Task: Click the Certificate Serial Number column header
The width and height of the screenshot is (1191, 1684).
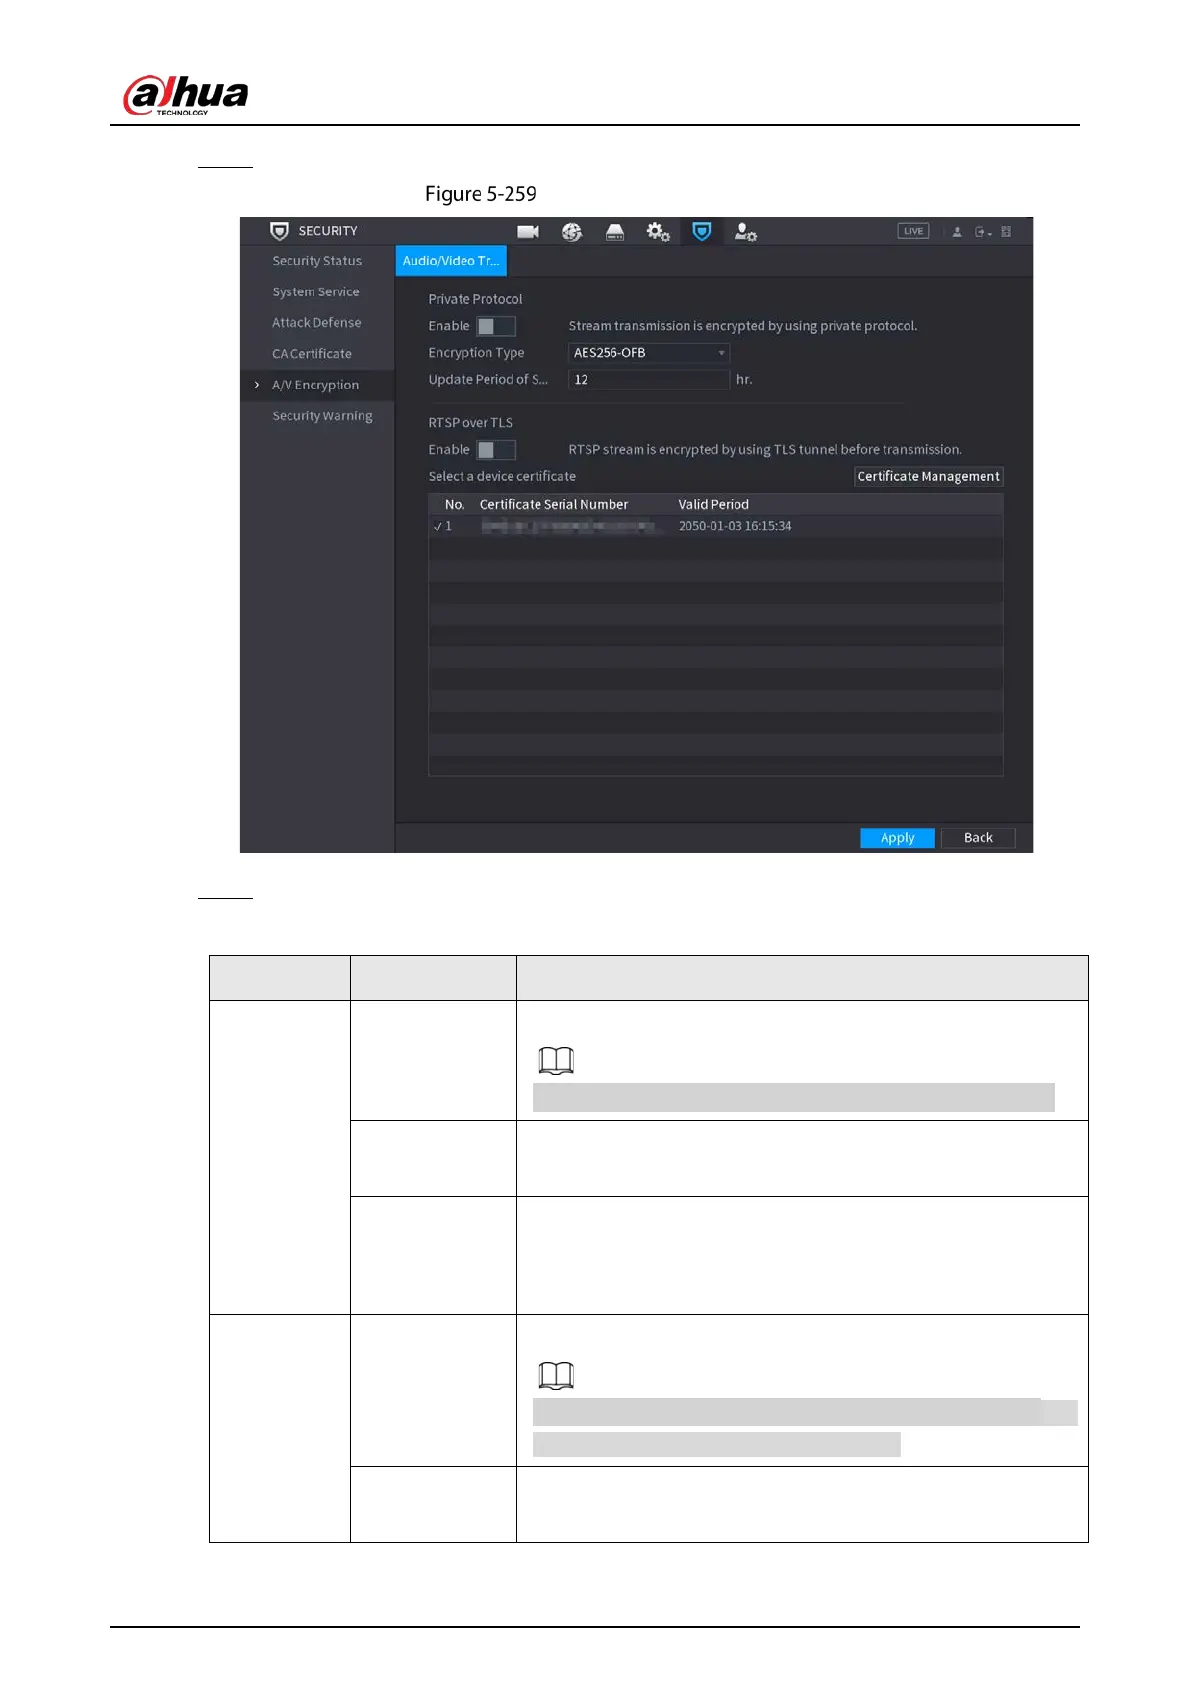Action: [554, 505]
